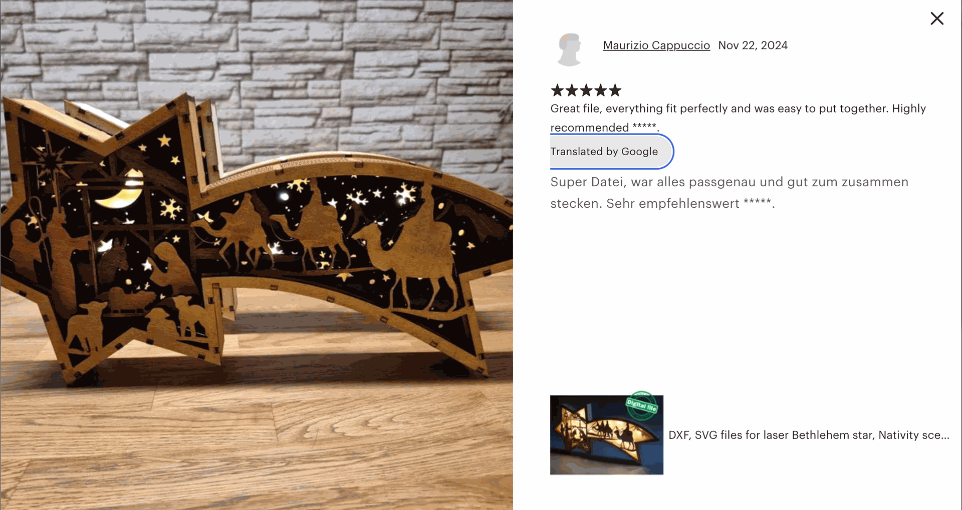
Task: Click the fifth star of the rating
Action: click(x=615, y=91)
